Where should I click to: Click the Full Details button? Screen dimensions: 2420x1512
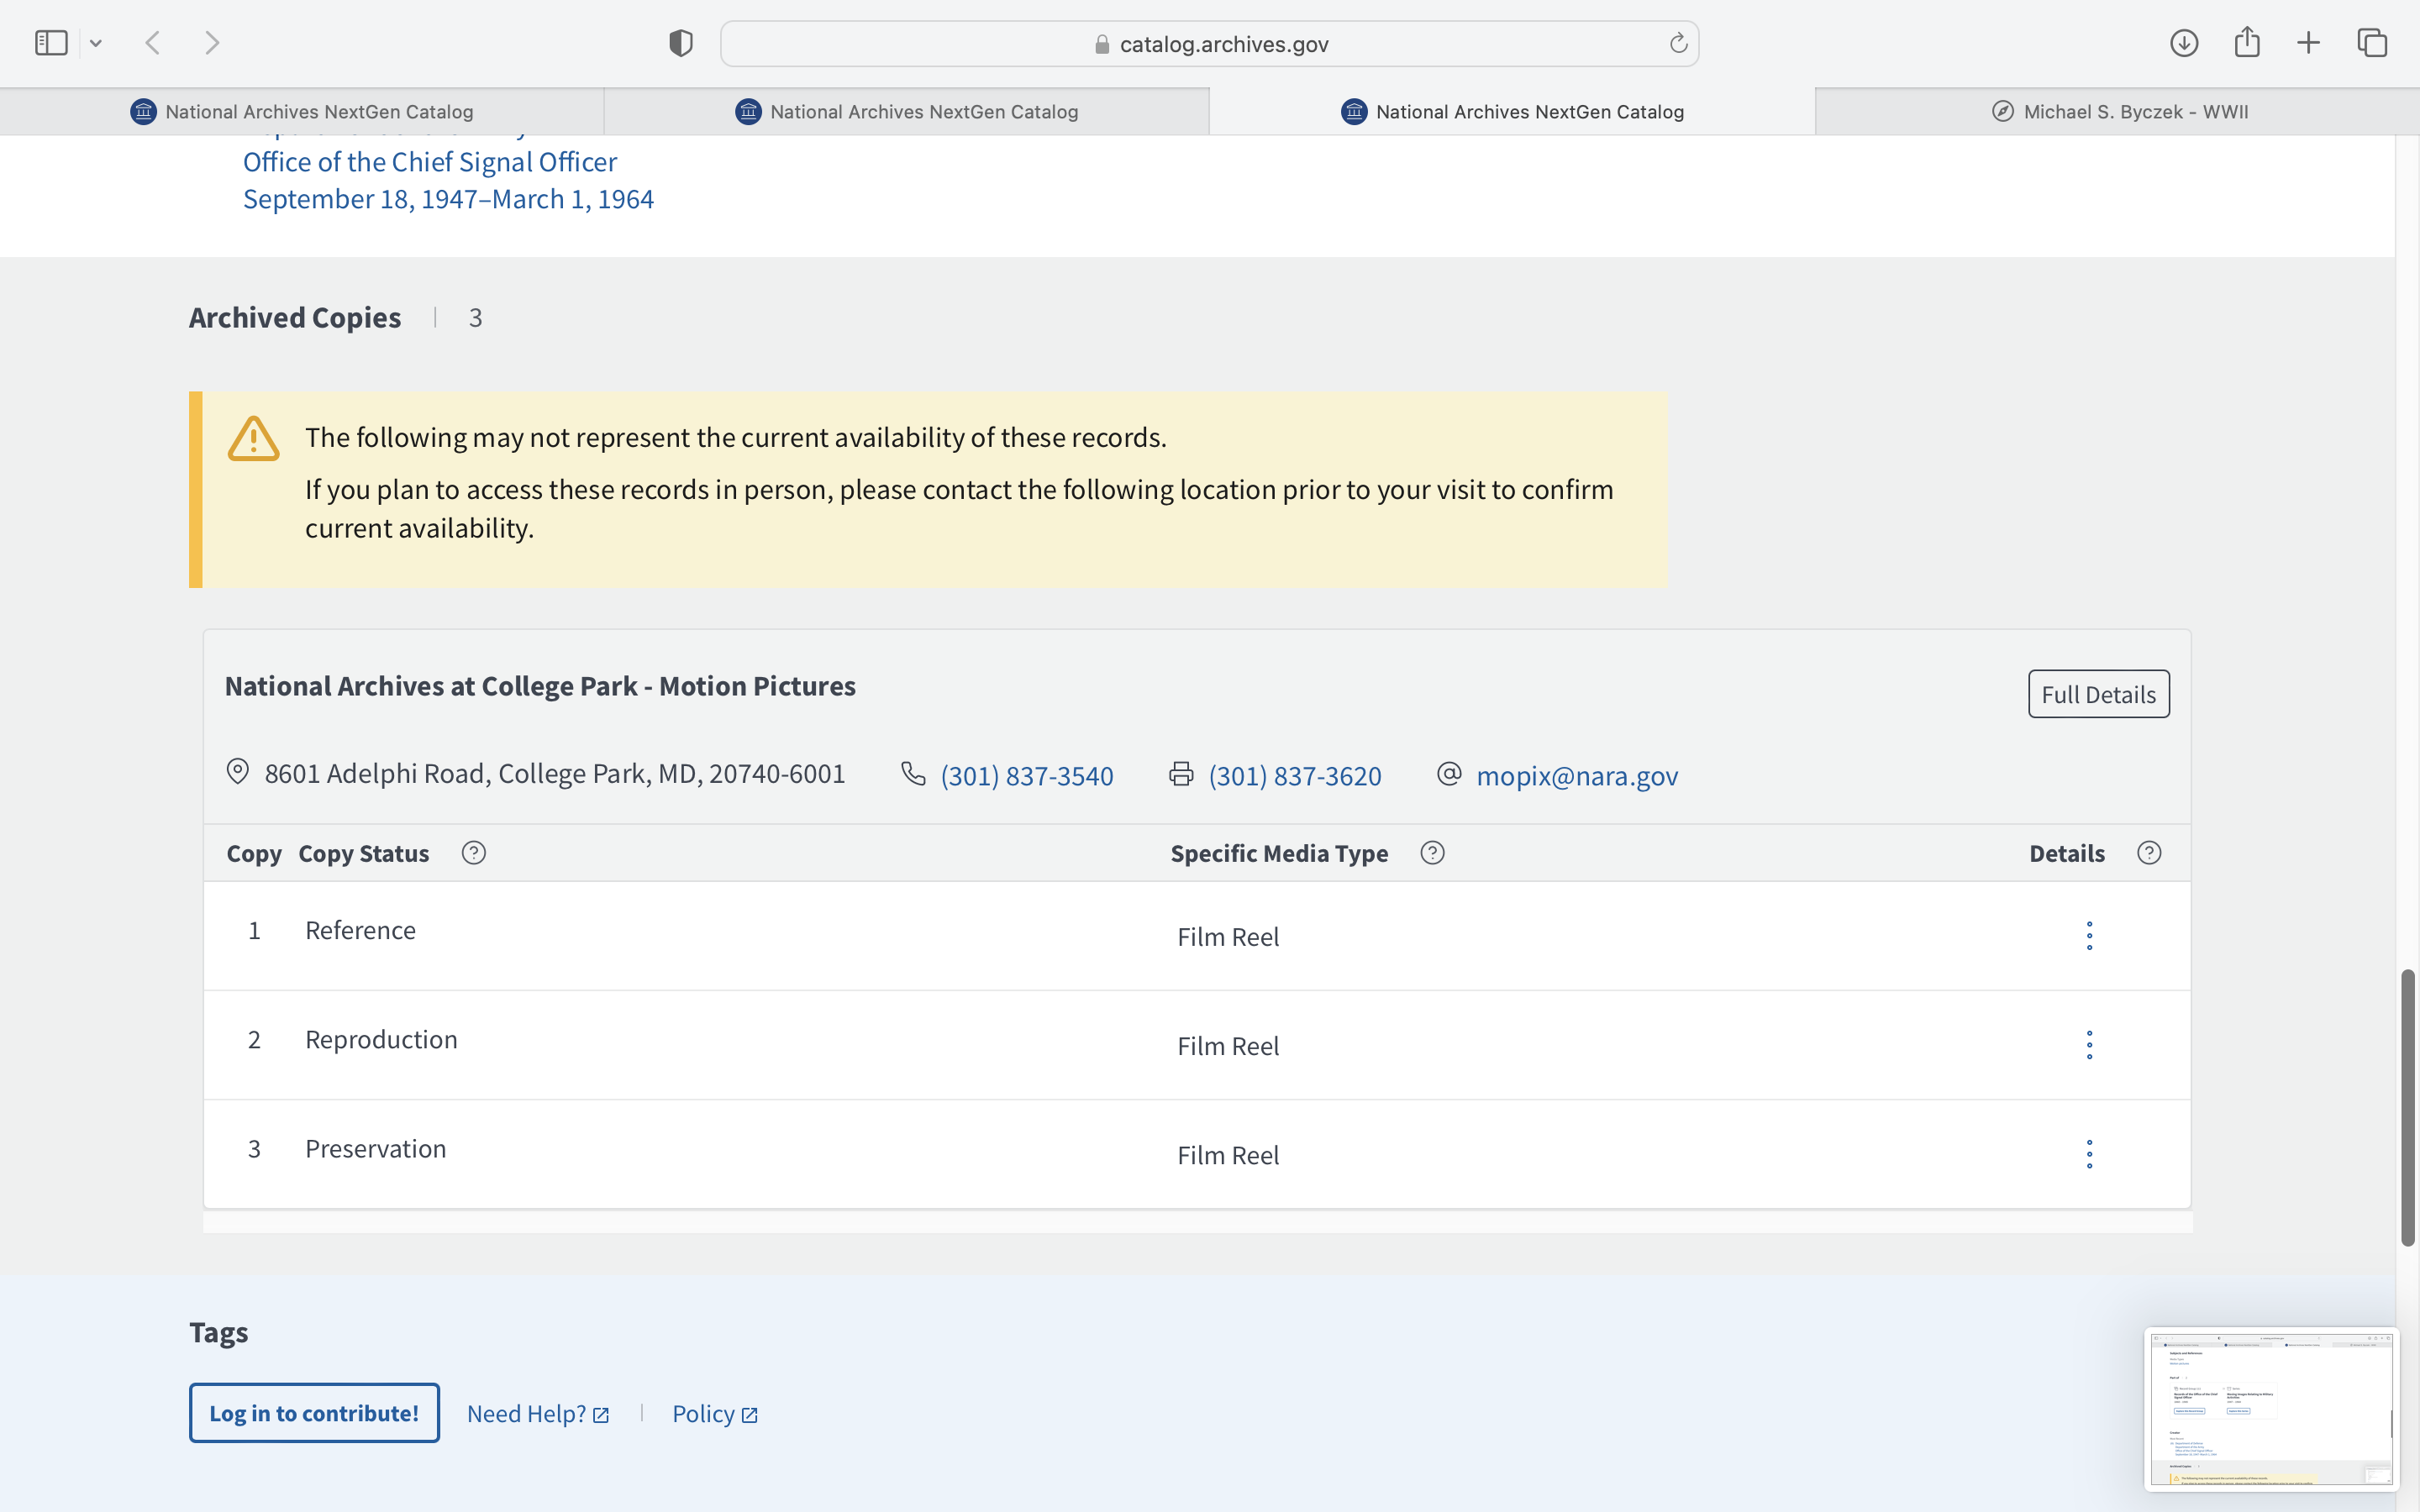(2098, 694)
